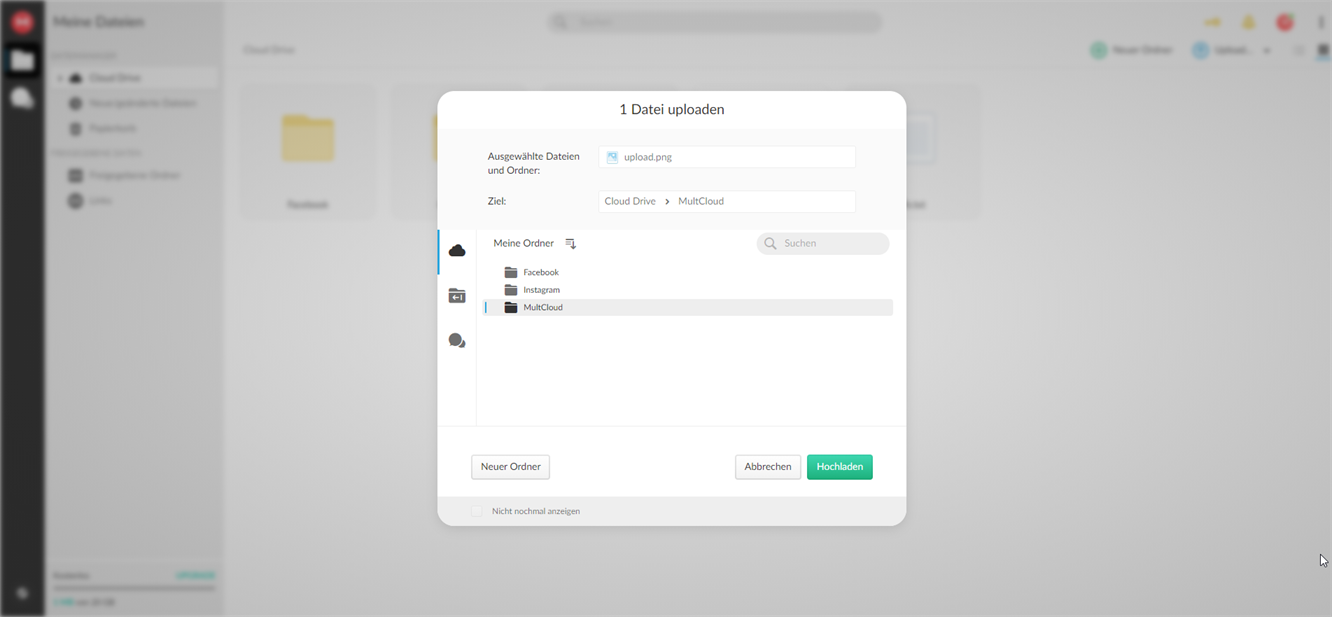1332x617 pixels.
Task: Select the Cloud Drive tab icon
Action: [457, 250]
